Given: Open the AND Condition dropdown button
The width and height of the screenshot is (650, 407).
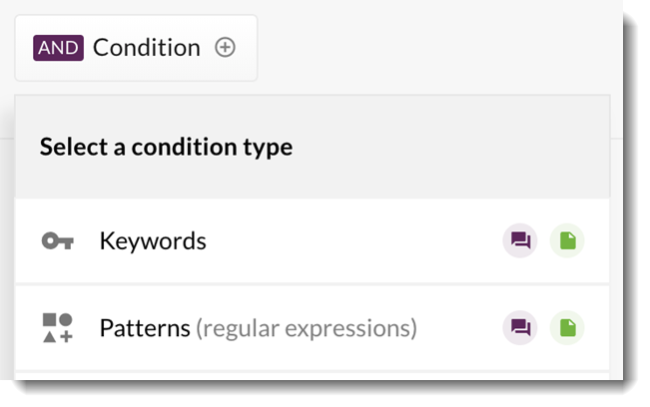Looking at the screenshot, I should [136, 48].
